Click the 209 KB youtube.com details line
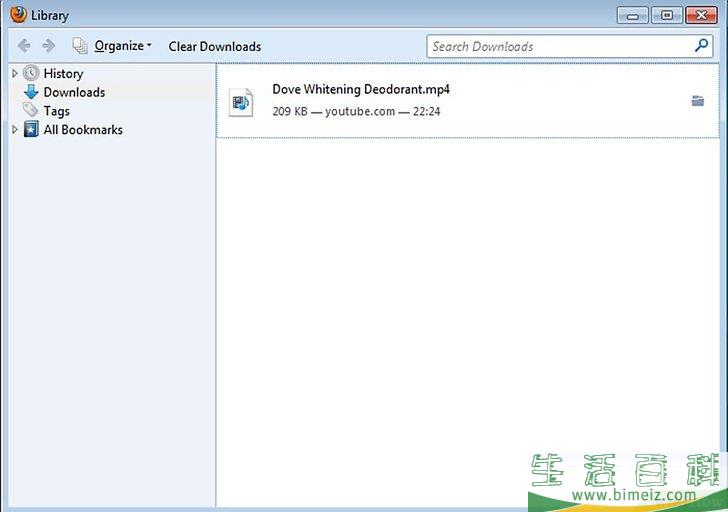The height and width of the screenshot is (512, 728). click(356, 111)
